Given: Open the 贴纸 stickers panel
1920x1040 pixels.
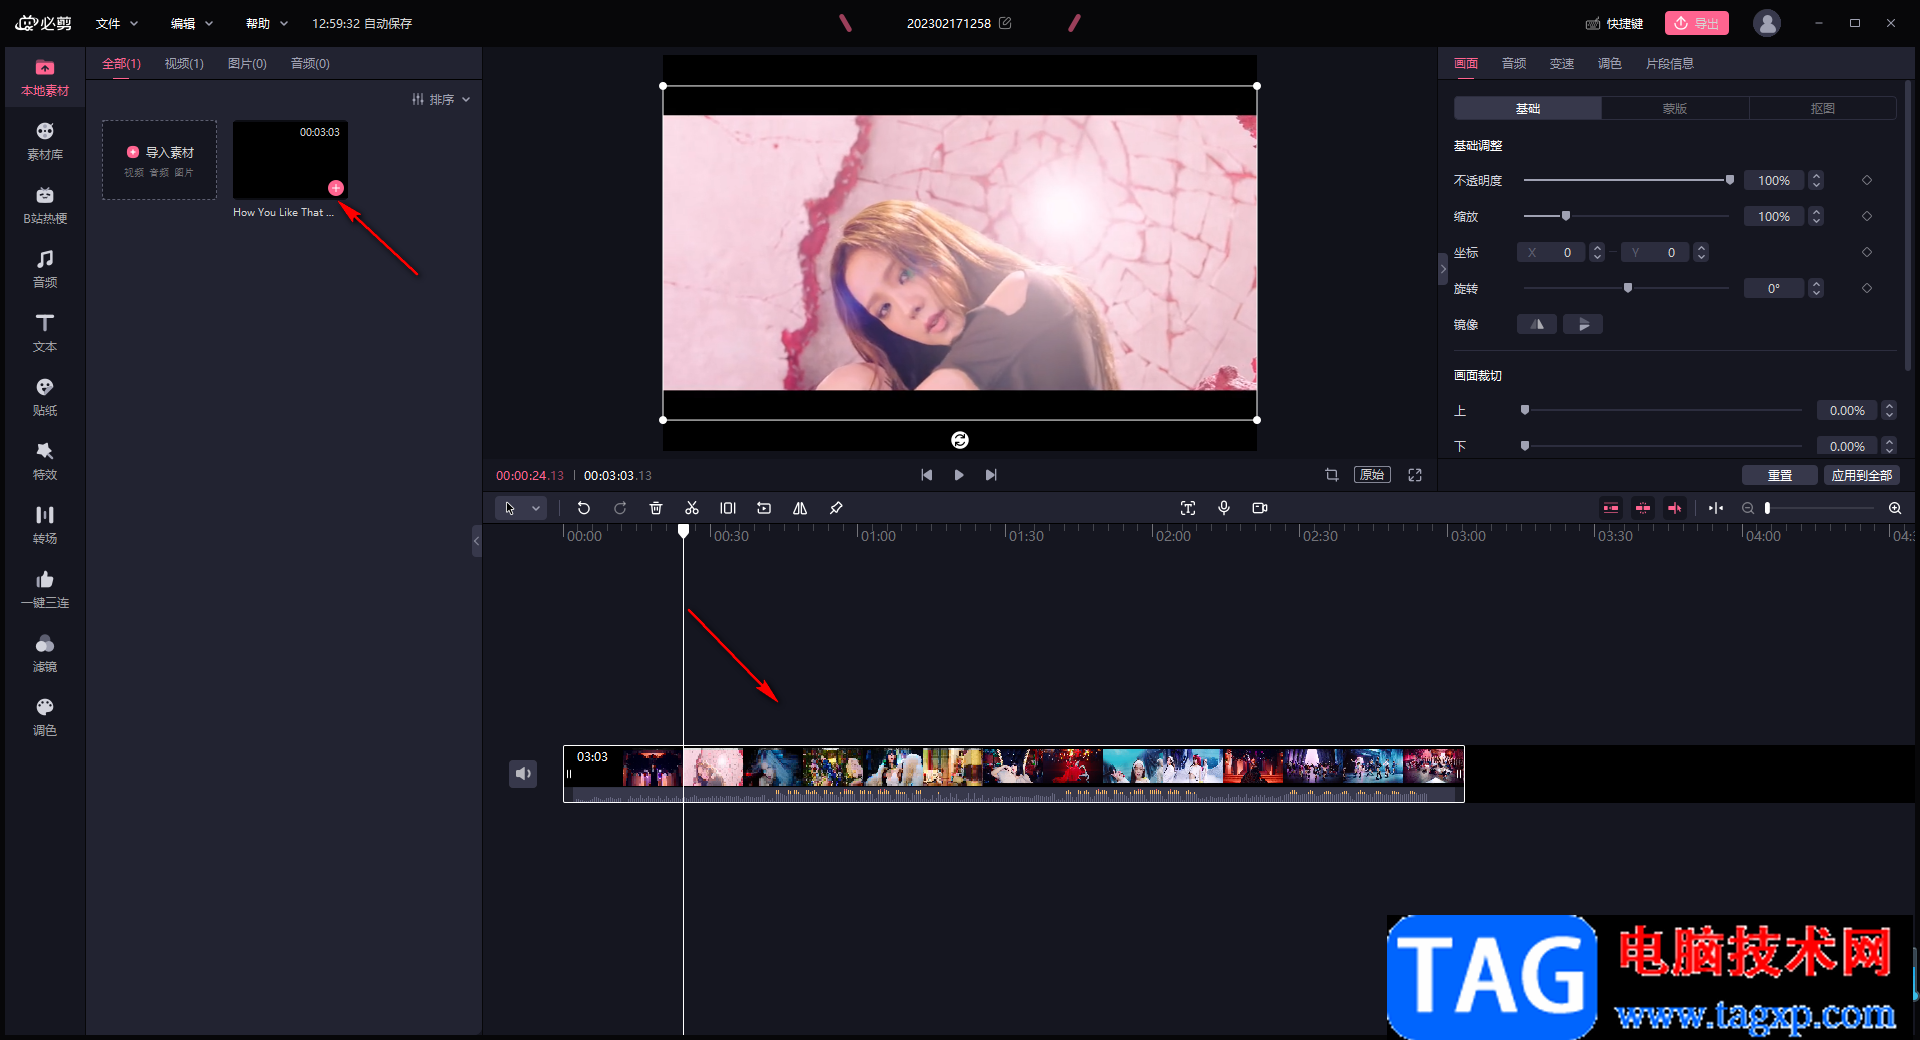Looking at the screenshot, I should pos(45,398).
